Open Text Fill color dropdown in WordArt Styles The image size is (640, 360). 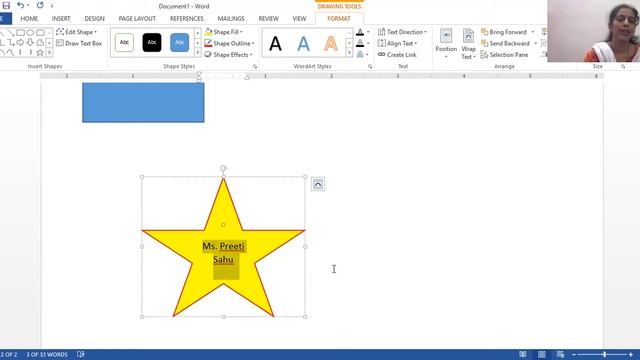(368, 32)
